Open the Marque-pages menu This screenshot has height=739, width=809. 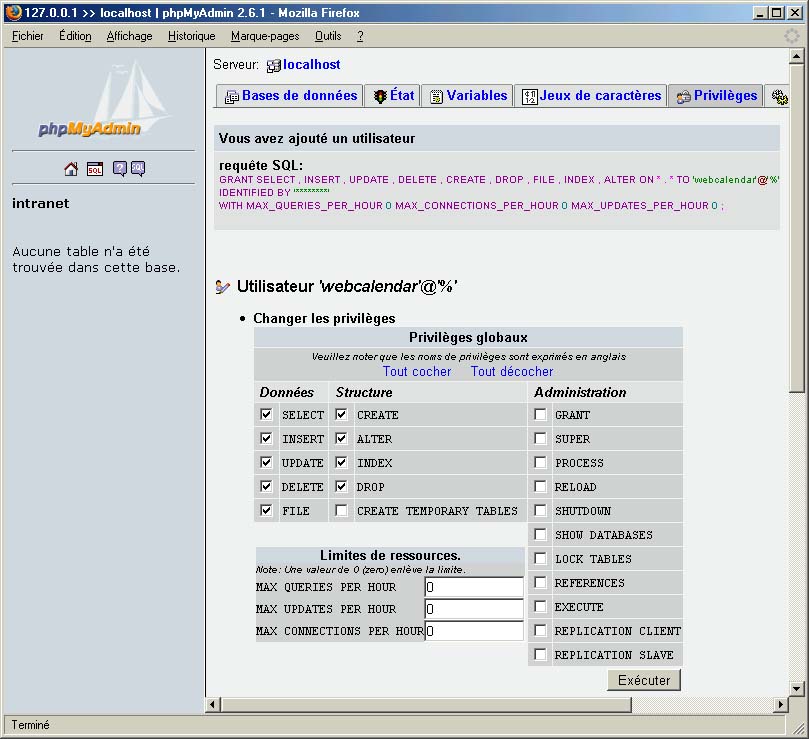pyautogui.click(x=265, y=36)
